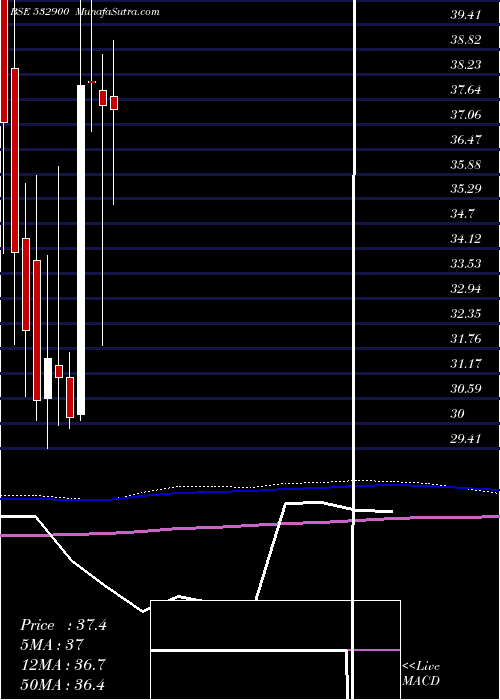Click the 38.82 price axis label
The image size is (500, 700).
(x=465, y=40)
